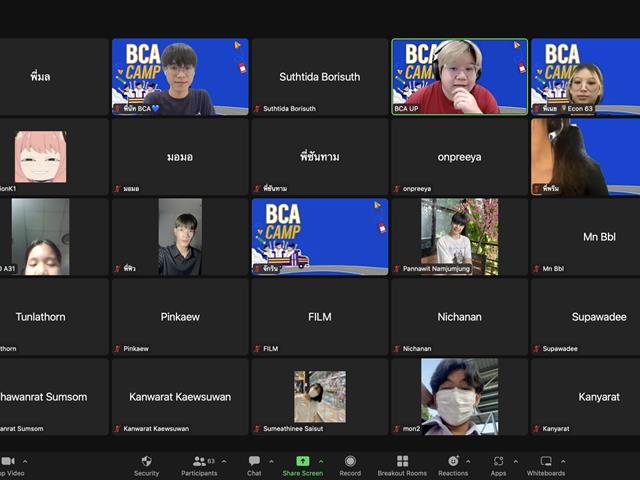The image size is (640, 480).
Task: Click the muted mic icon on Suthtida Borisuth
Action: (x=257, y=109)
